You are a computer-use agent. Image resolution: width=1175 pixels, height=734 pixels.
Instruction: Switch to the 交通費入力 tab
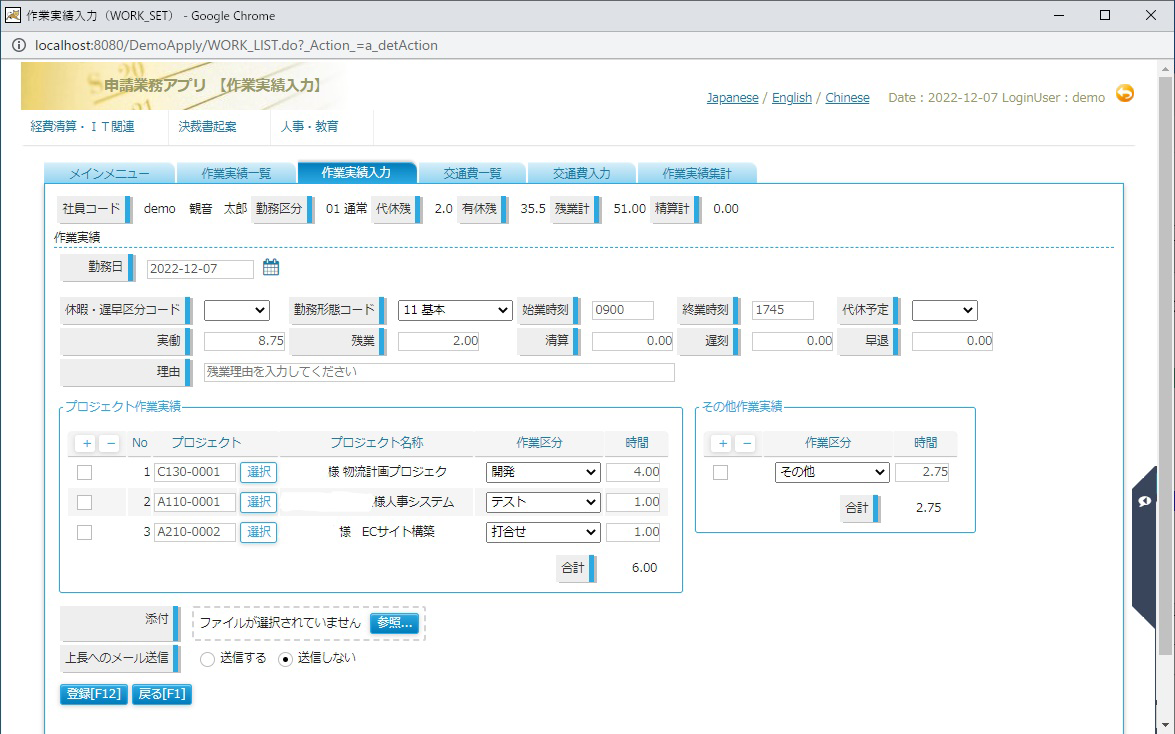[581, 173]
